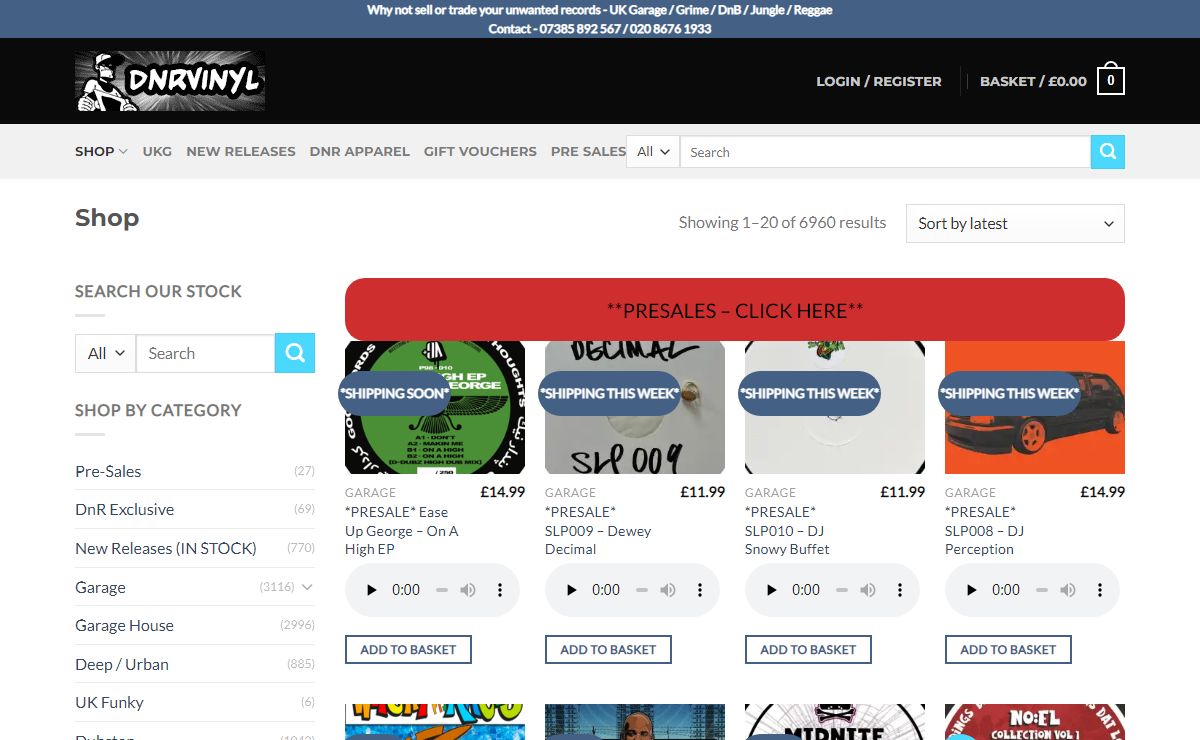Expand the SHOP menu chevron

pos(123,152)
